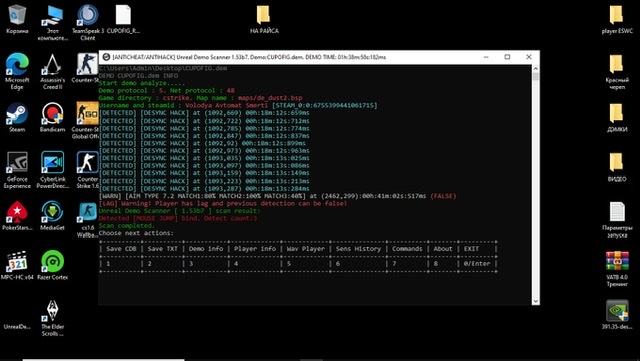Click the Player info option in console
This screenshot has height=361, width=640.
255,249
